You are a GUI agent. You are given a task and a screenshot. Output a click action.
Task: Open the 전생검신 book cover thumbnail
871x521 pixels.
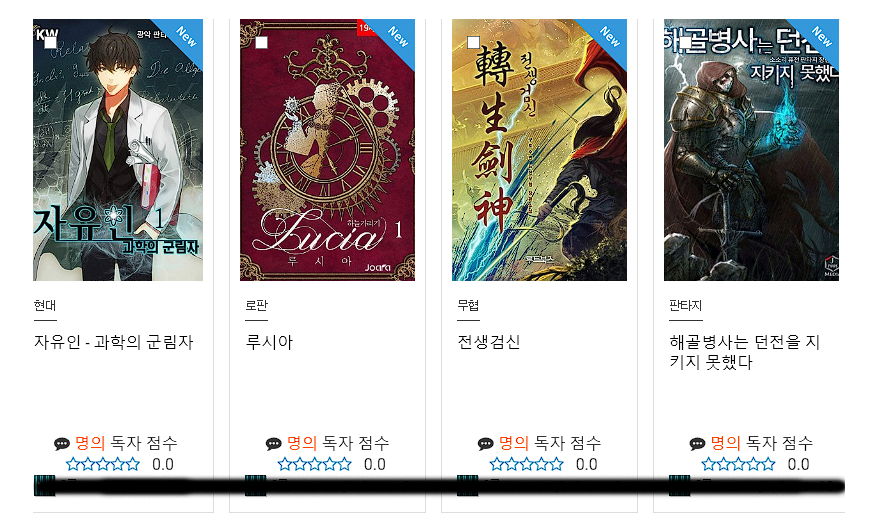pyautogui.click(x=539, y=150)
